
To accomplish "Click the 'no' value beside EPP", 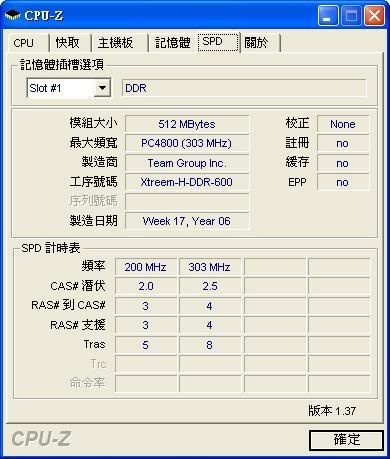I will 343,182.
